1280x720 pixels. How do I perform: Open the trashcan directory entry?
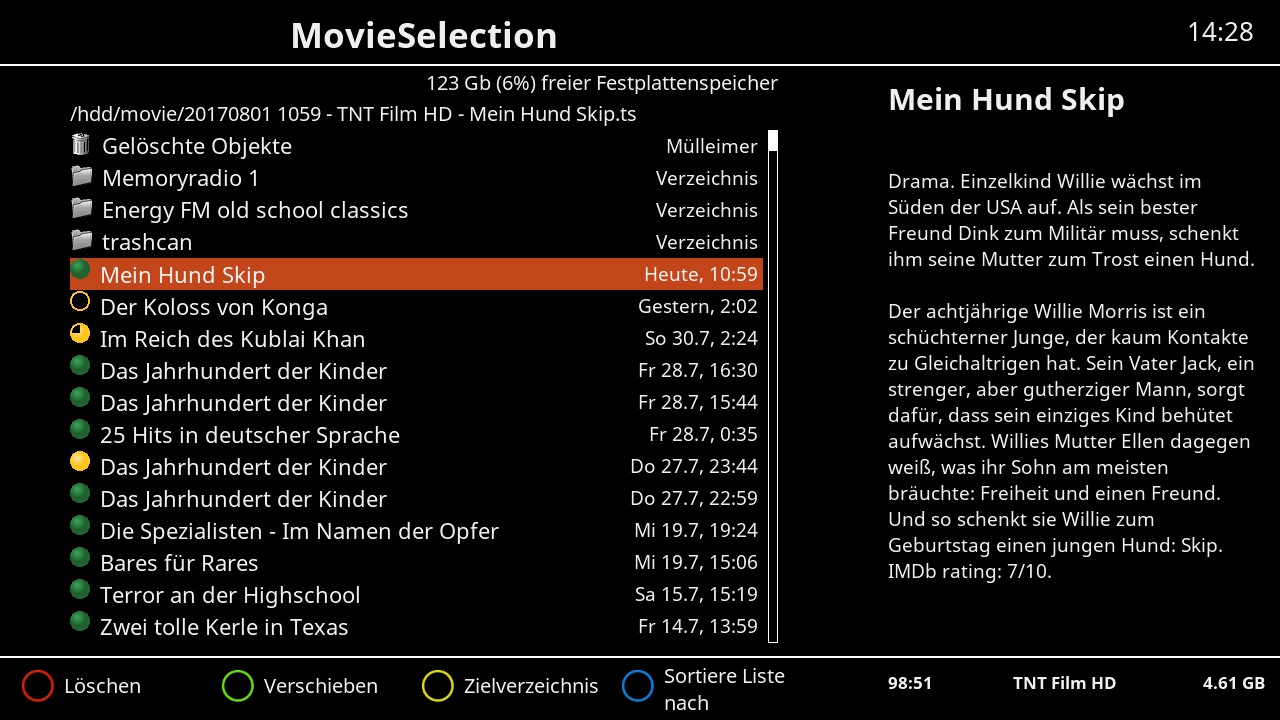coord(147,243)
